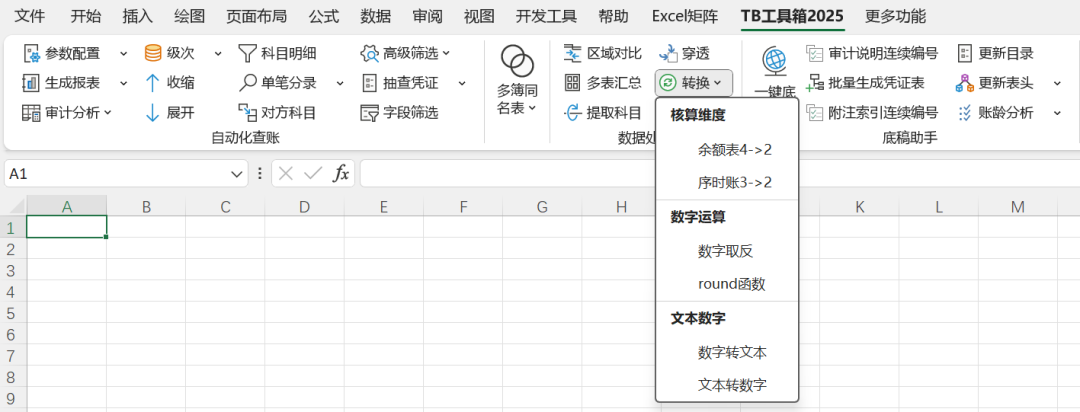Choose 数字取反 menu item

pyautogui.click(x=727, y=251)
